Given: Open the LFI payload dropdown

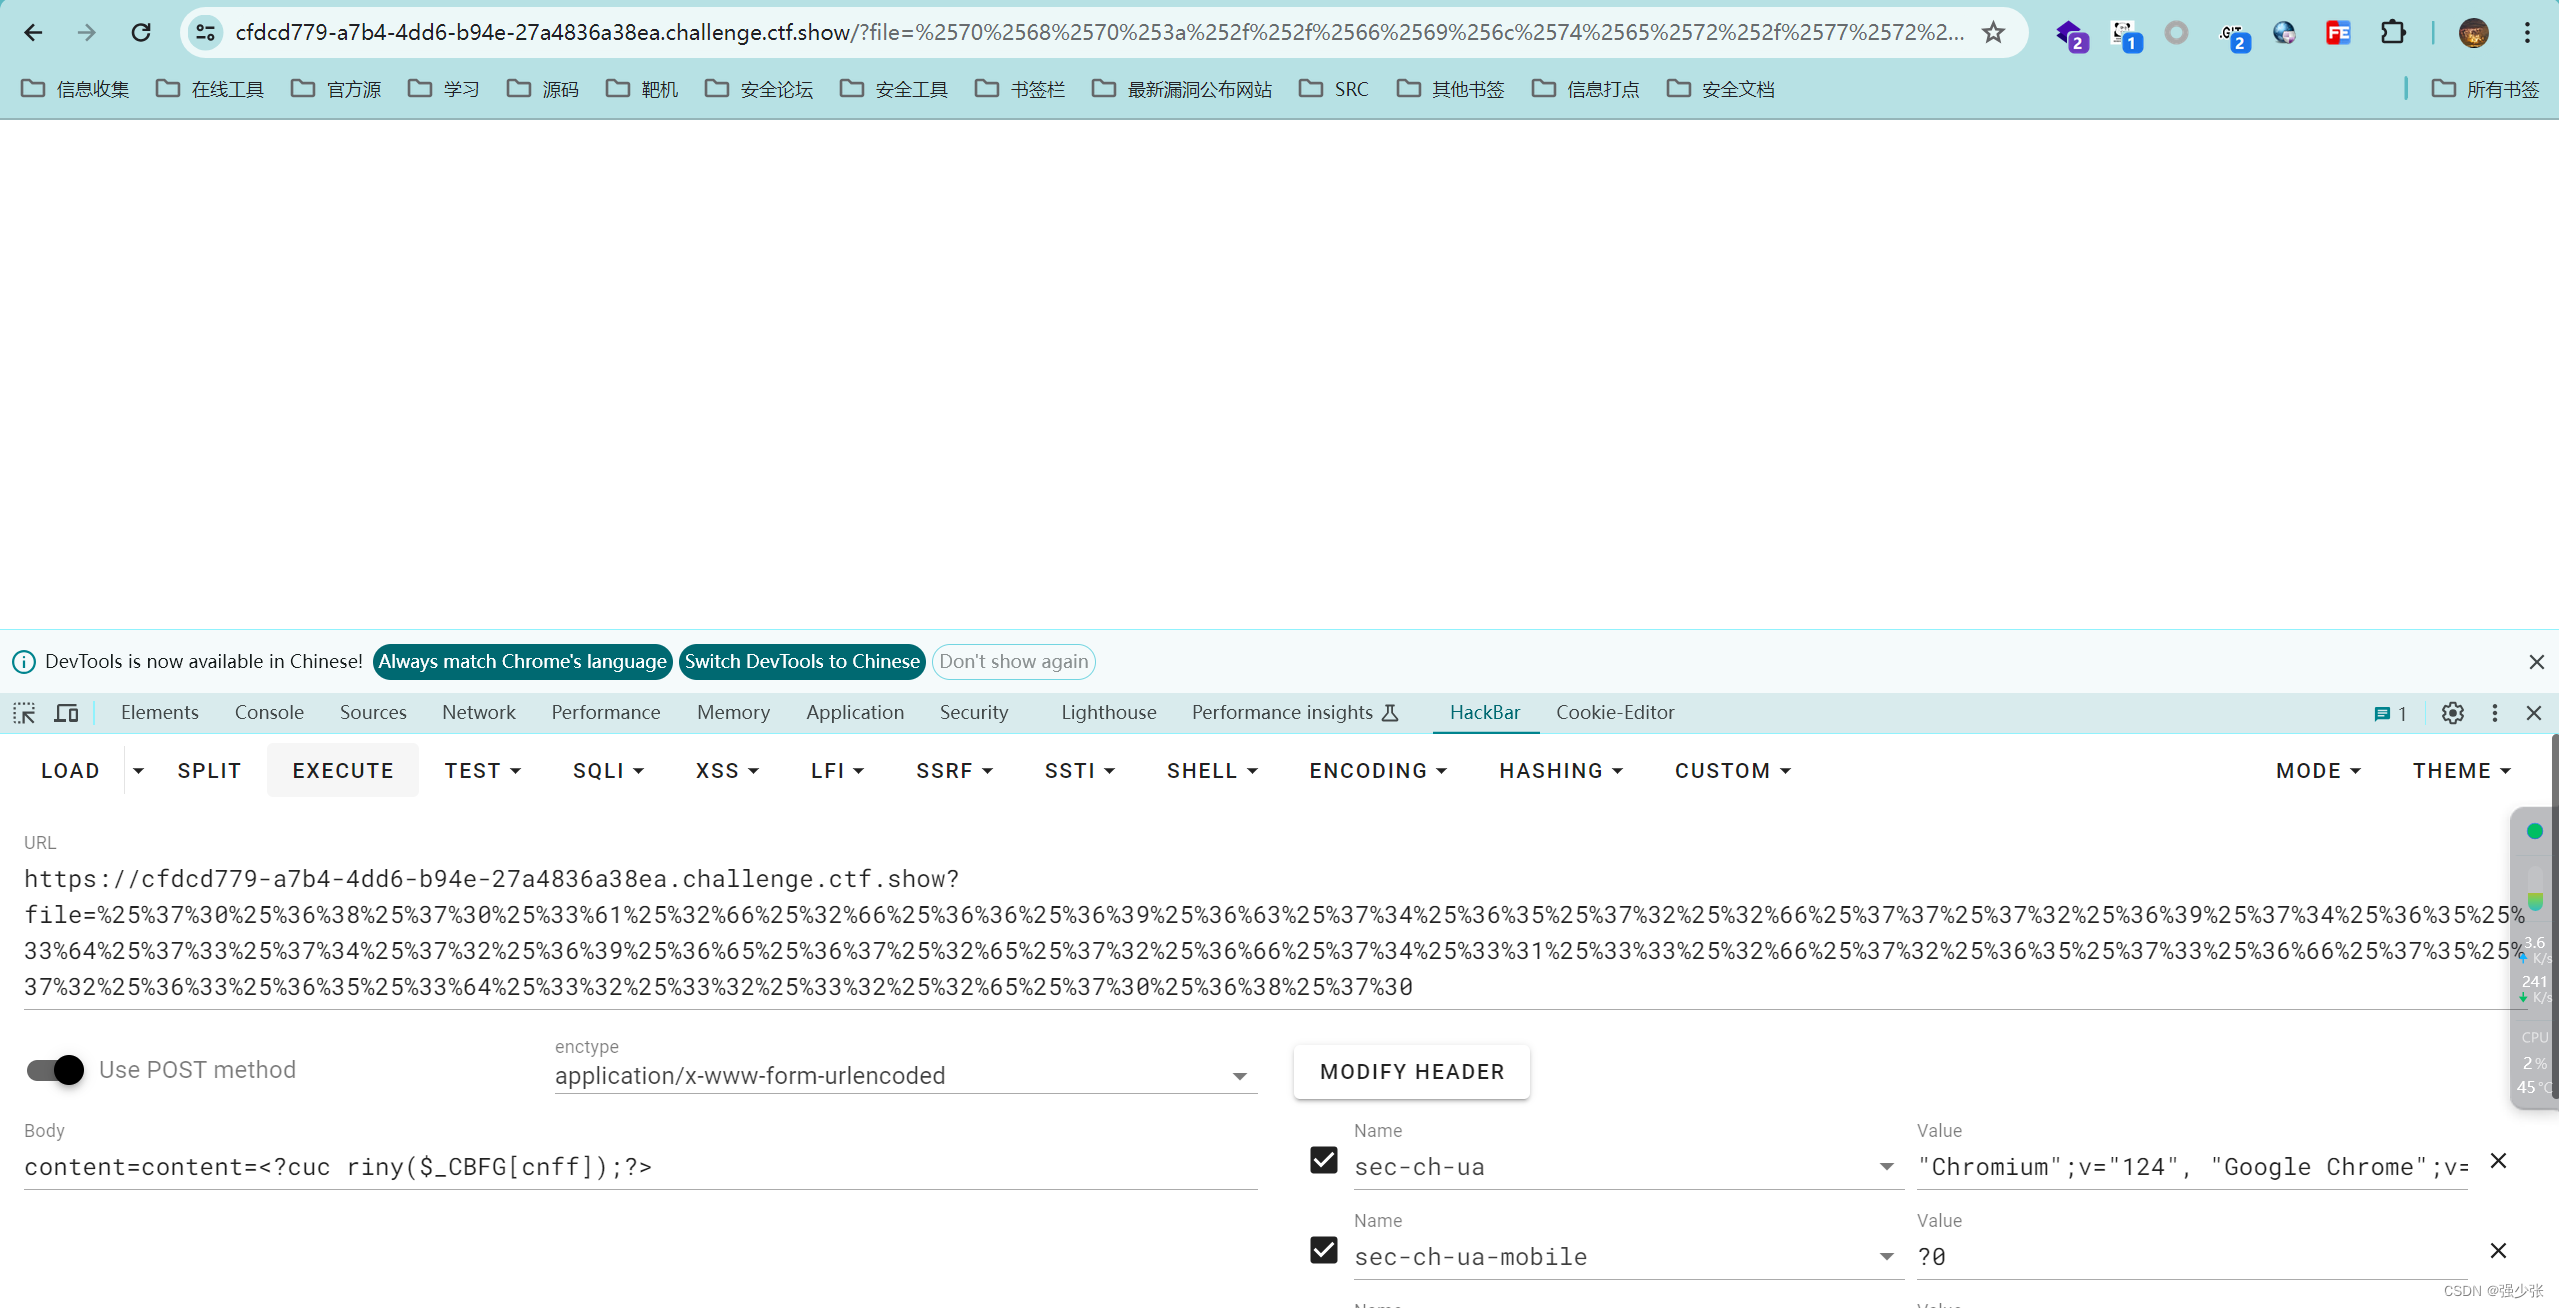Looking at the screenshot, I should coord(836,771).
